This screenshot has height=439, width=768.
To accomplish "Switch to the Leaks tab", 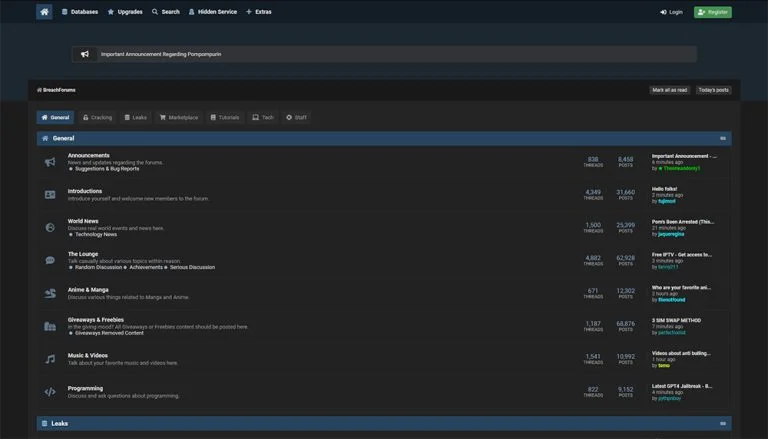I will pos(136,118).
